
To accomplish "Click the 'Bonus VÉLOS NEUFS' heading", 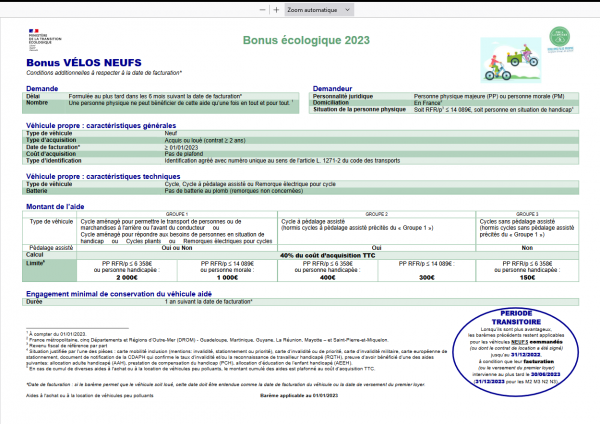I will (x=84, y=63).
